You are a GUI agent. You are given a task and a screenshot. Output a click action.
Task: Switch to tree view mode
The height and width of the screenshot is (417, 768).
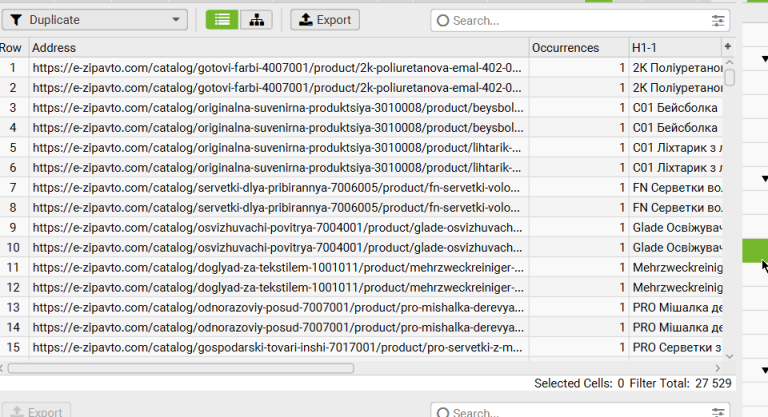(256, 20)
